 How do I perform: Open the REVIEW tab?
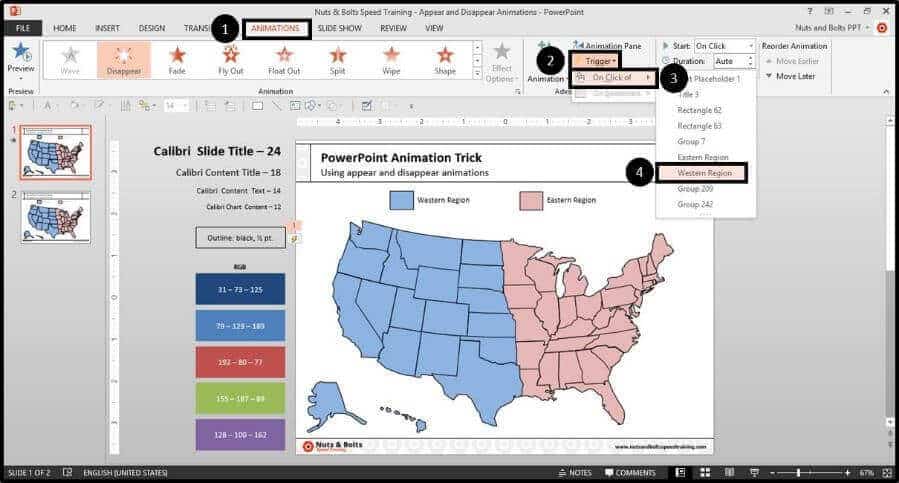pyautogui.click(x=393, y=28)
